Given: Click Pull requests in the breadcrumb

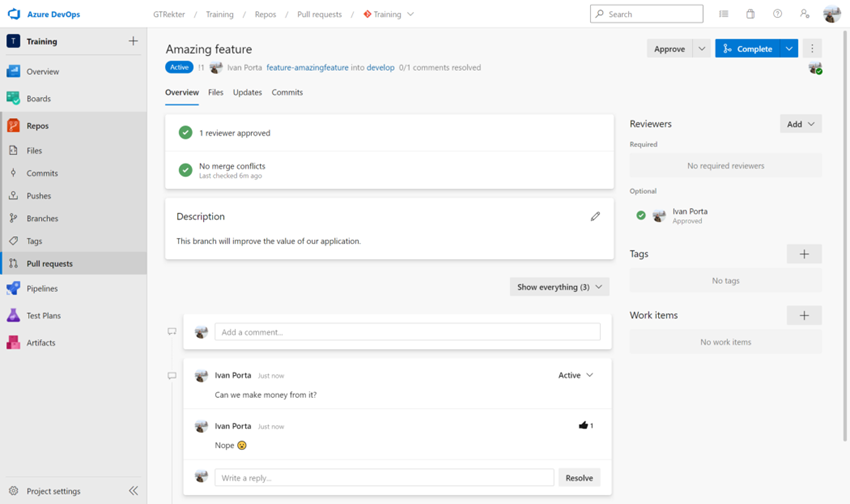Looking at the screenshot, I should click(x=319, y=14).
